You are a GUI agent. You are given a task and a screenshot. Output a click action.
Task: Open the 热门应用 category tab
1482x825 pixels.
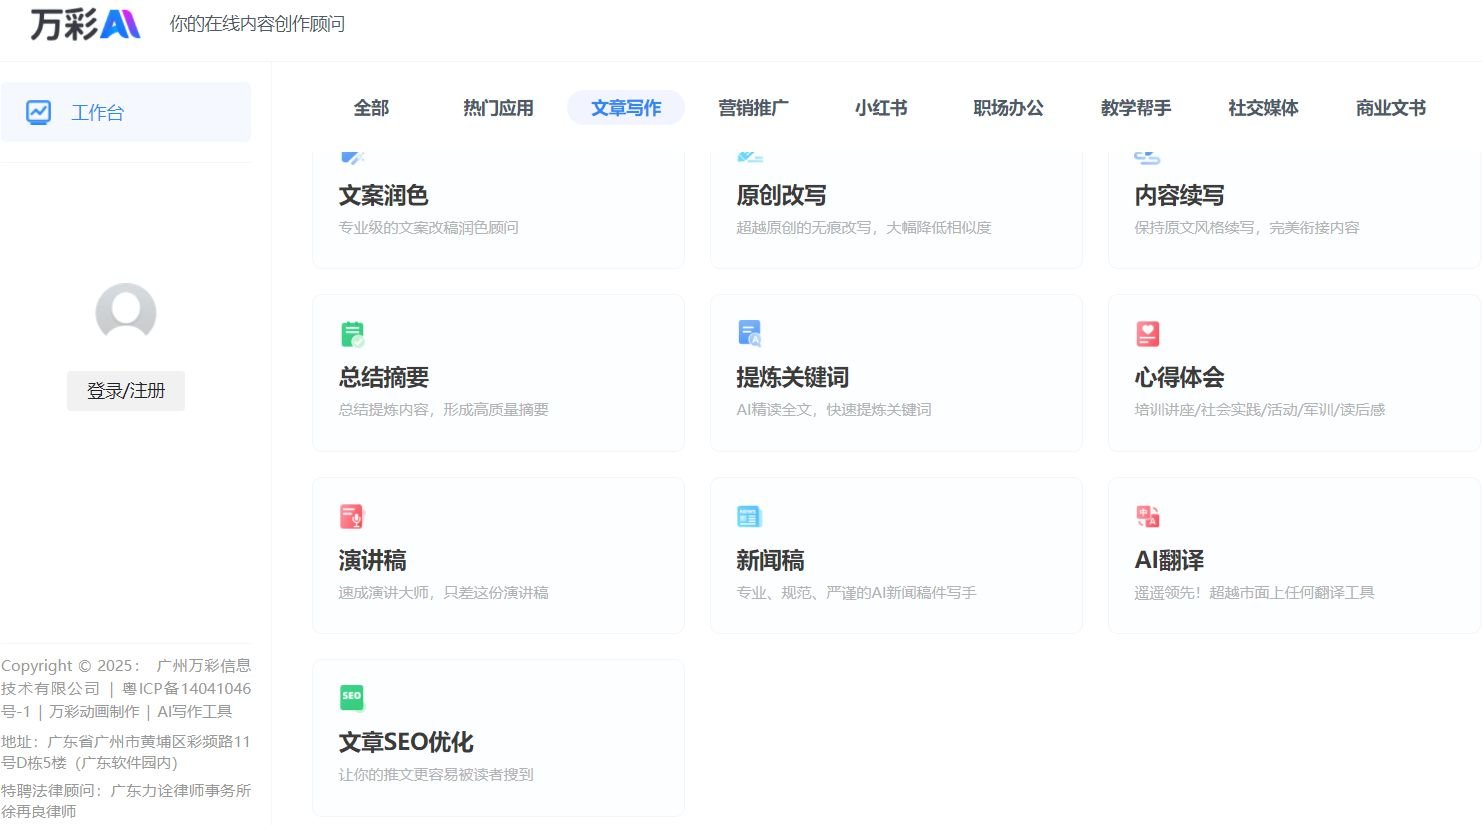(x=498, y=108)
